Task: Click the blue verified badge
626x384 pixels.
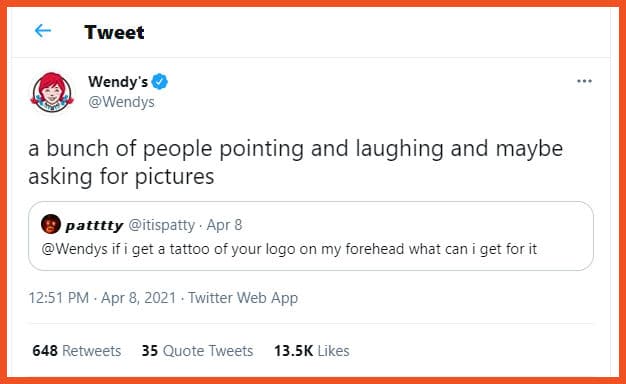Action: (160, 82)
